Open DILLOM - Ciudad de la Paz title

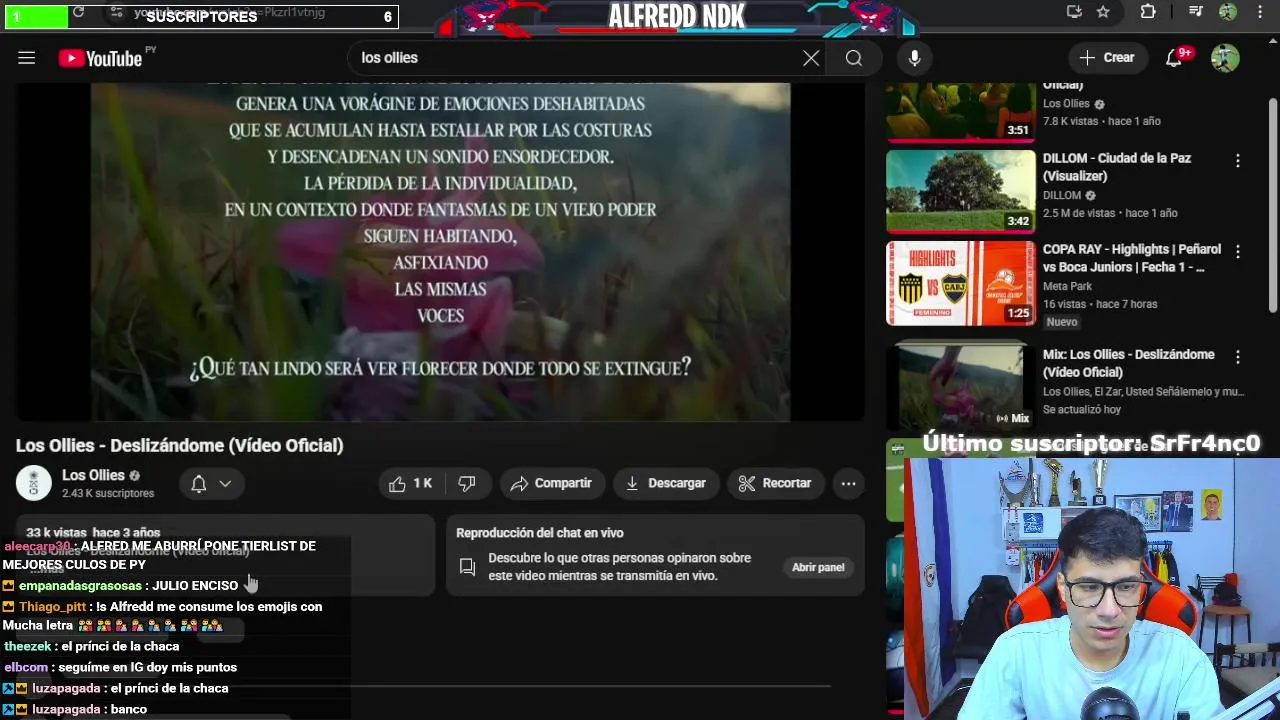pyautogui.click(x=1117, y=167)
